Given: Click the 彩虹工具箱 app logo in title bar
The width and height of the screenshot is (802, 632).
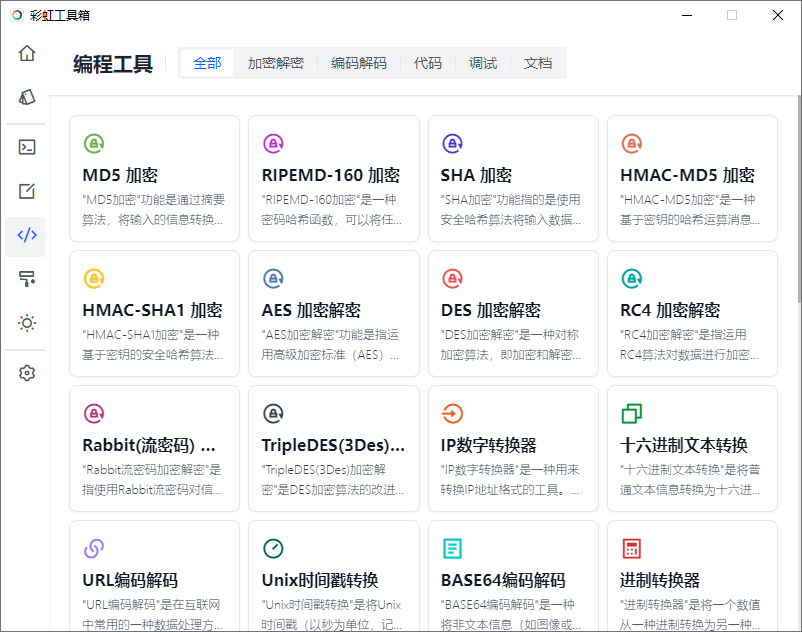Looking at the screenshot, I should click(17, 15).
